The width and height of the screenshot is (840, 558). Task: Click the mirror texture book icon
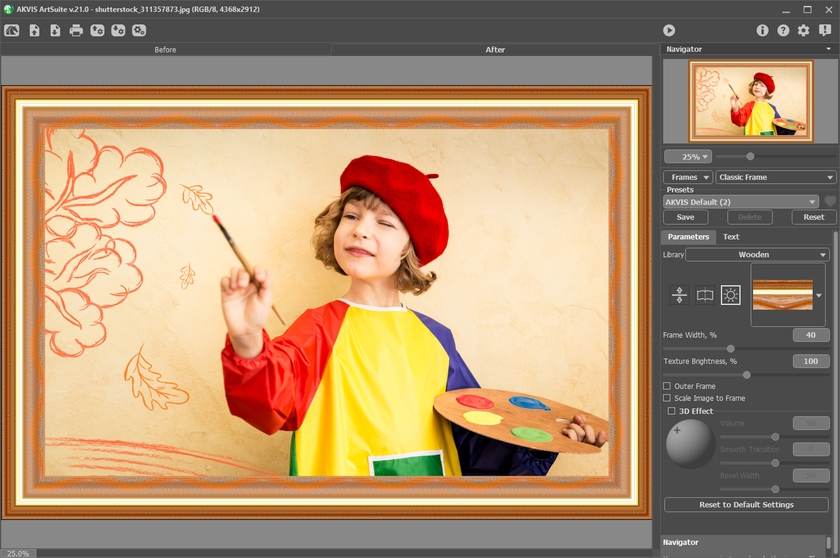click(x=705, y=295)
